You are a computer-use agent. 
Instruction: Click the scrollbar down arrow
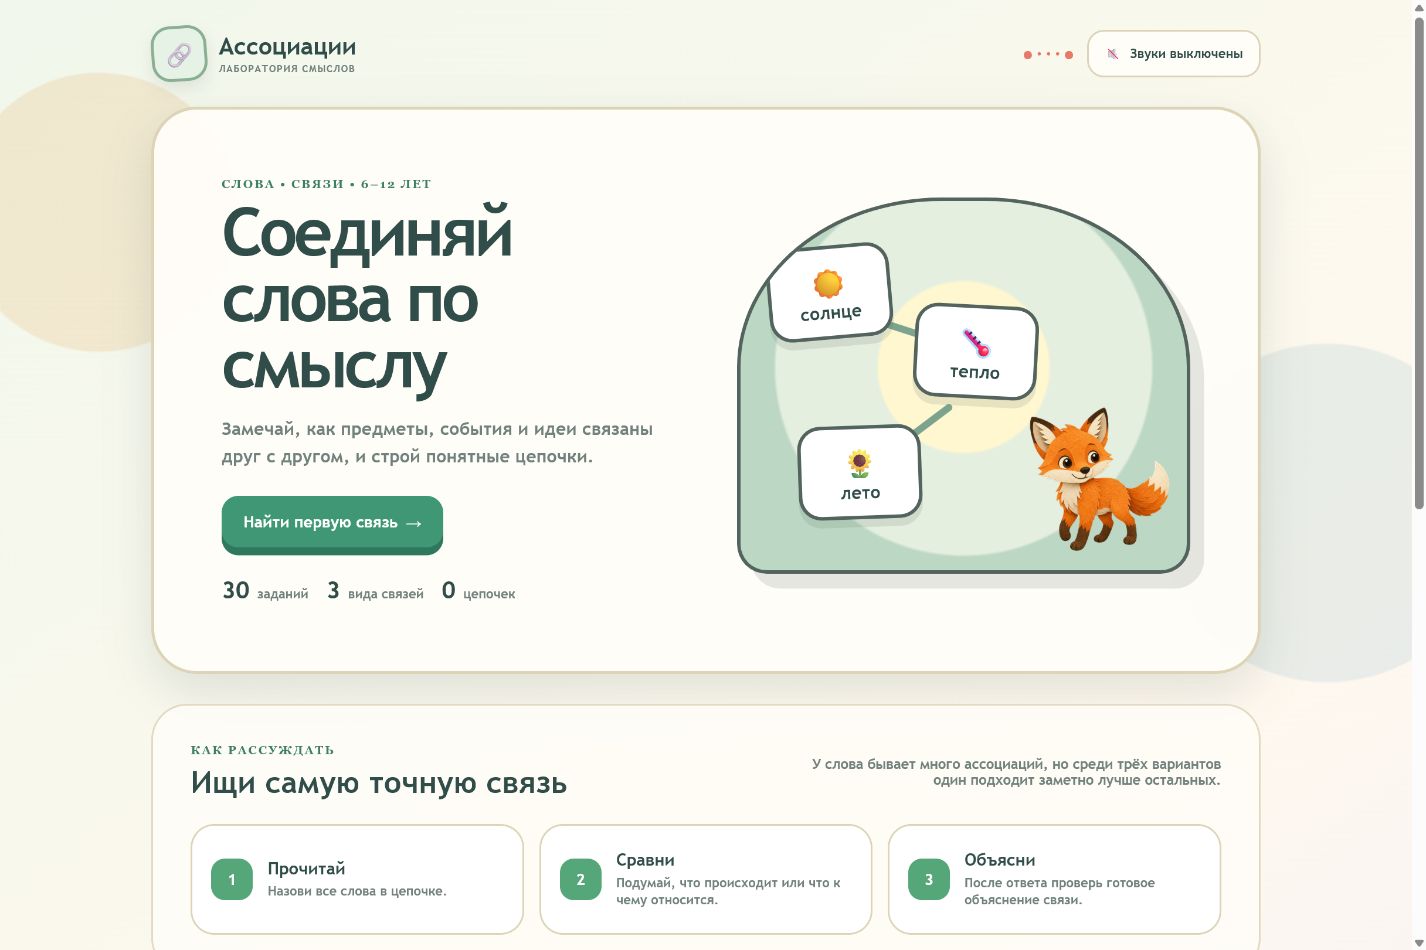click(x=1418, y=943)
